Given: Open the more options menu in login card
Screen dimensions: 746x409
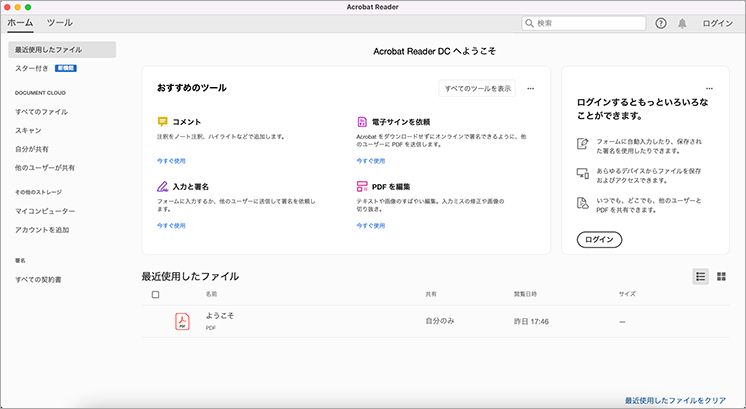Looking at the screenshot, I should coord(709,88).
